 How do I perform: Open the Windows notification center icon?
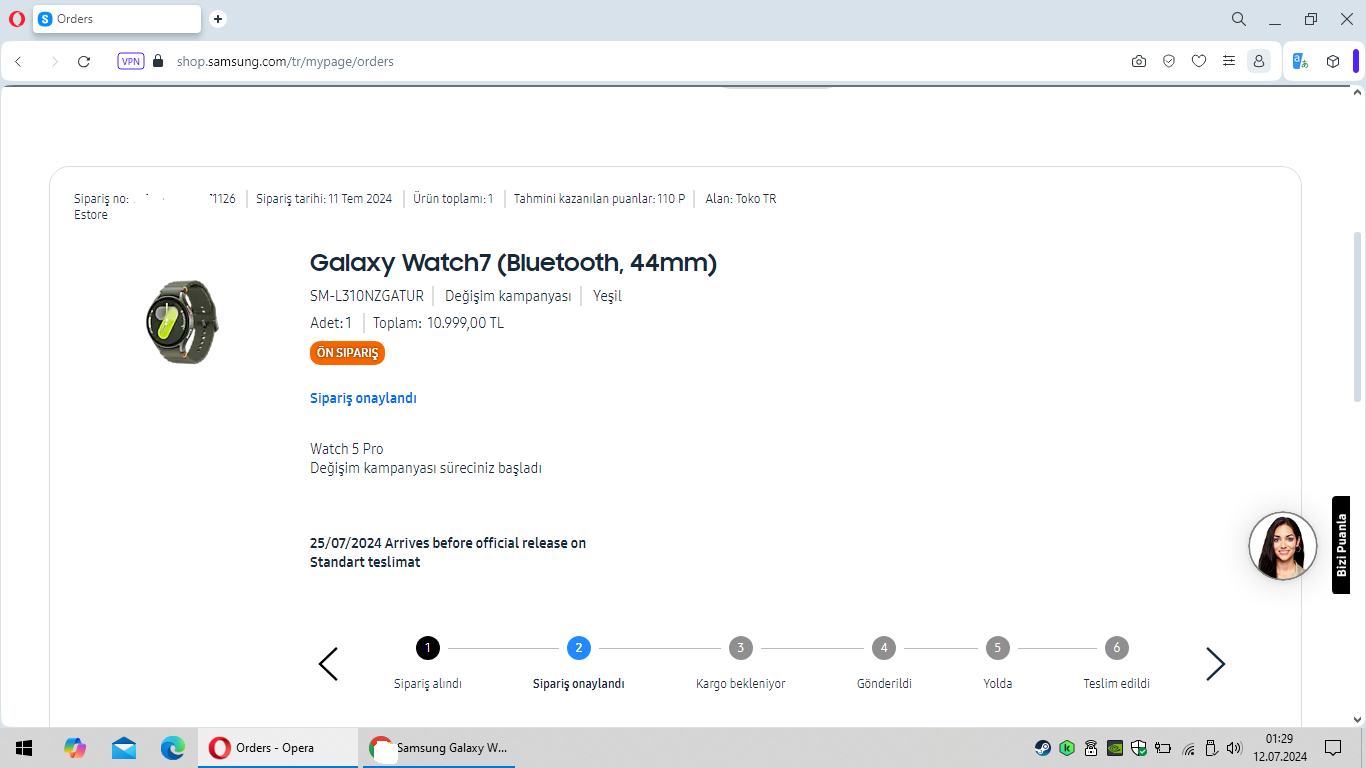[x=1333, y=748]
